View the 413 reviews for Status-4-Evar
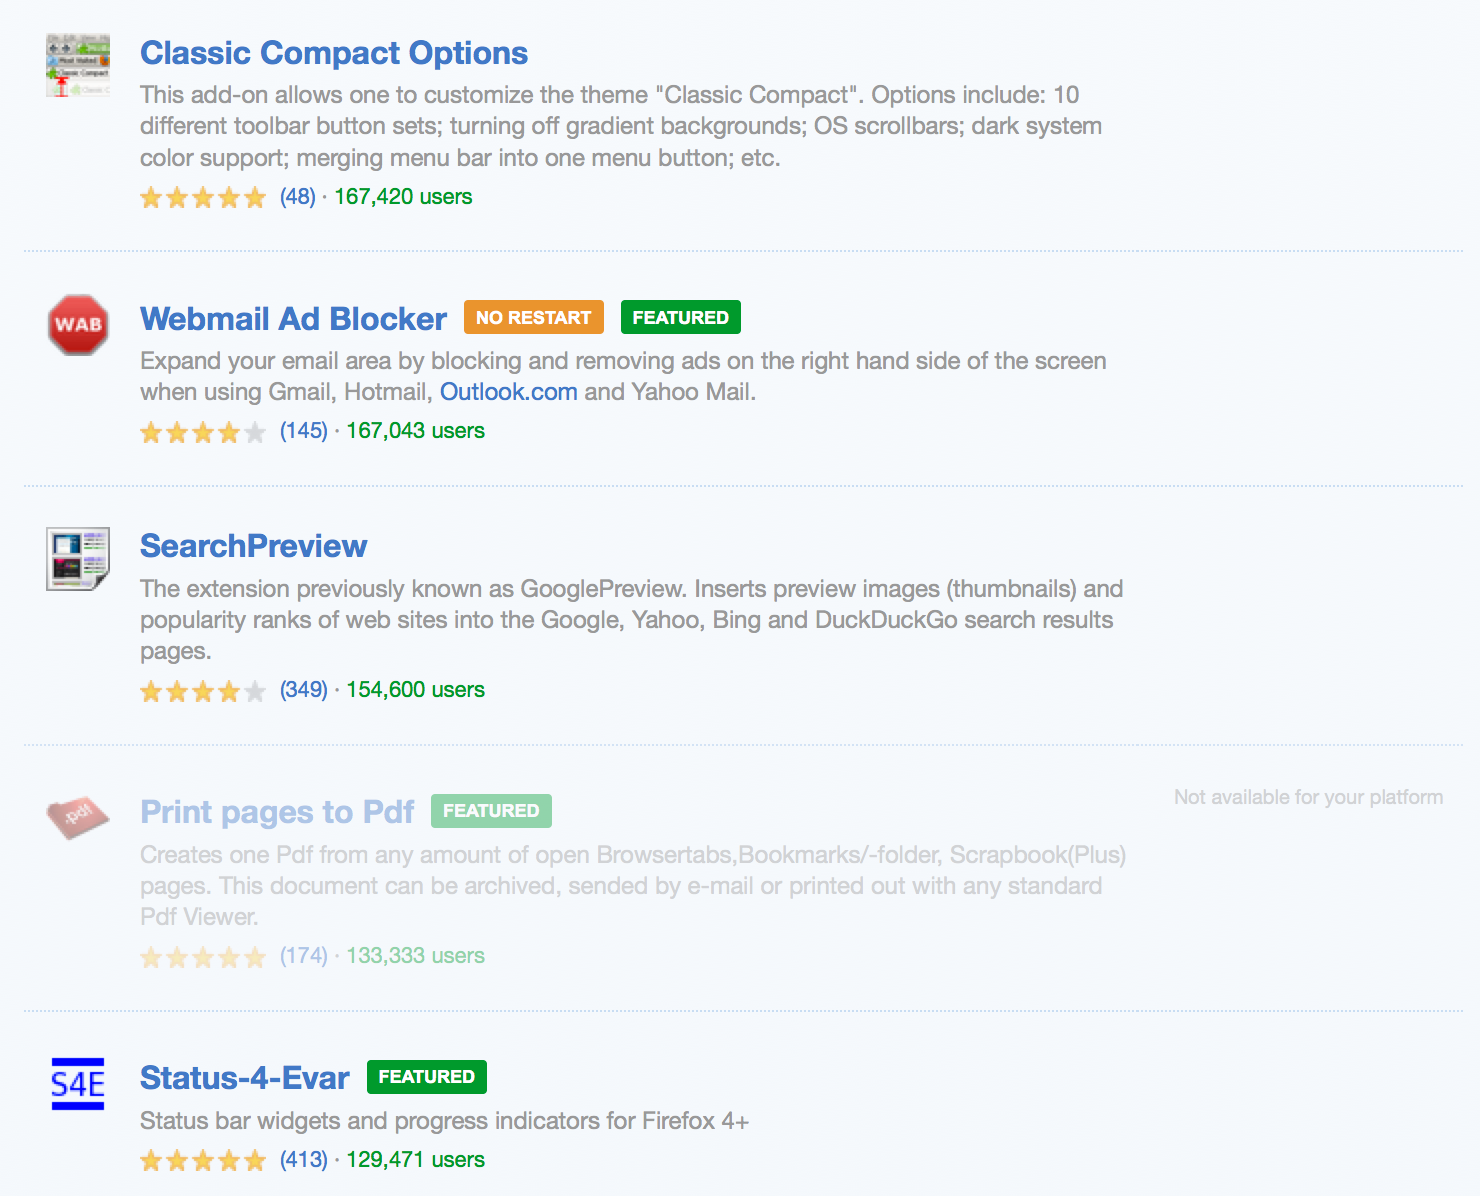 (x=304, y=1160)
